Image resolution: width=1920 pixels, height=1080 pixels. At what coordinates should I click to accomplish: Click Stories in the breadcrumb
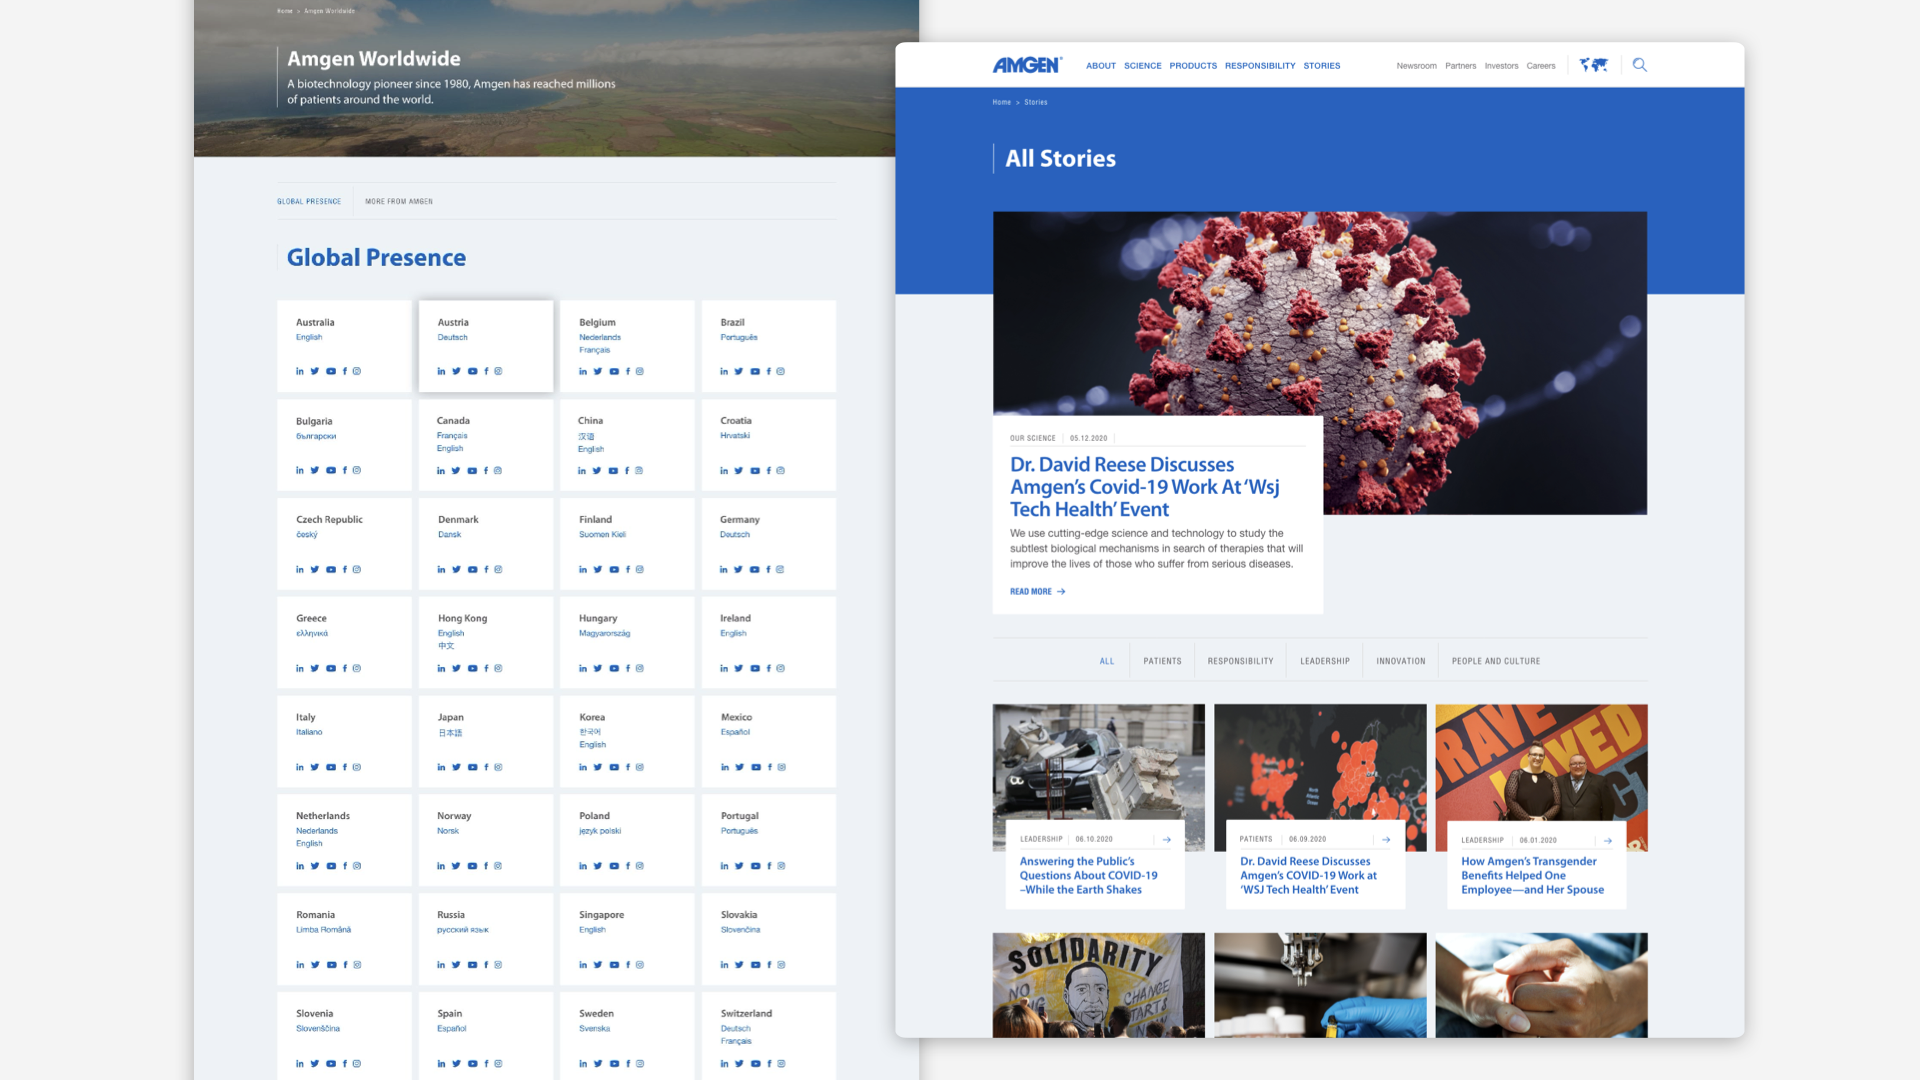1035,102
